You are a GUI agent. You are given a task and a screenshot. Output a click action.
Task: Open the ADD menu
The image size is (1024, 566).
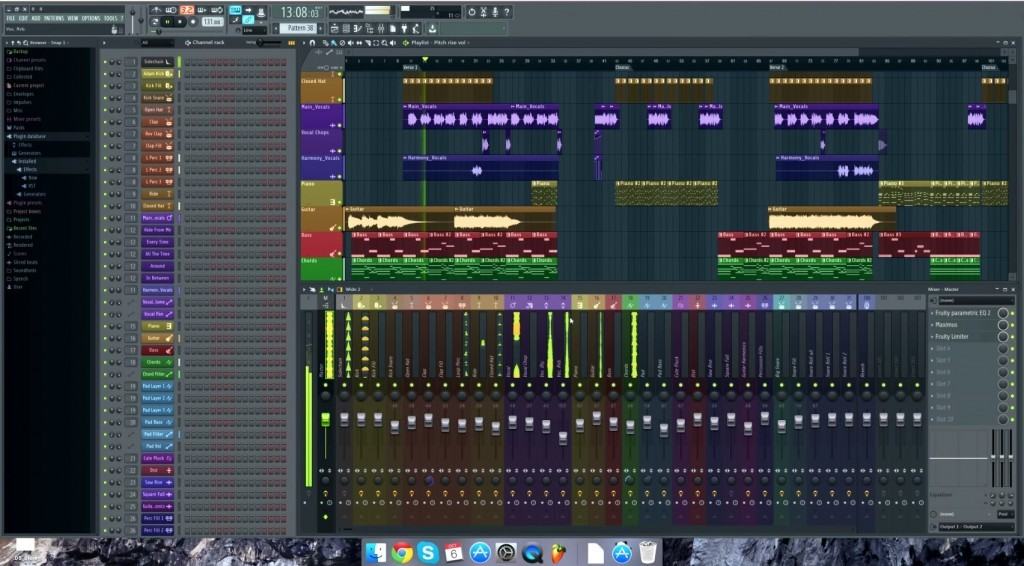[36, 19]
